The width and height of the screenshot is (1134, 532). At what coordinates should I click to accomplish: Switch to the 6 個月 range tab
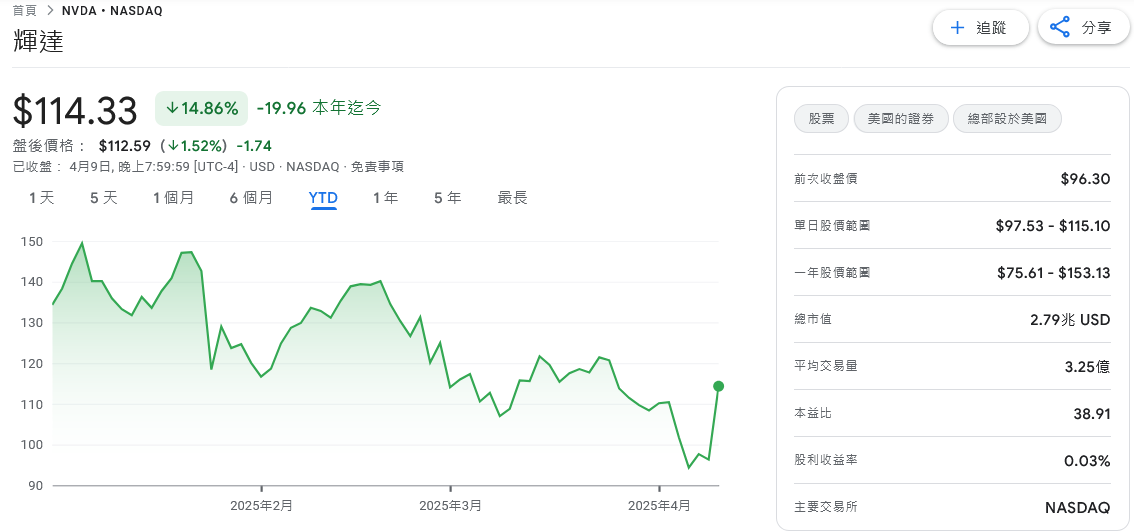pyautogui.click(x=251, y=197)
